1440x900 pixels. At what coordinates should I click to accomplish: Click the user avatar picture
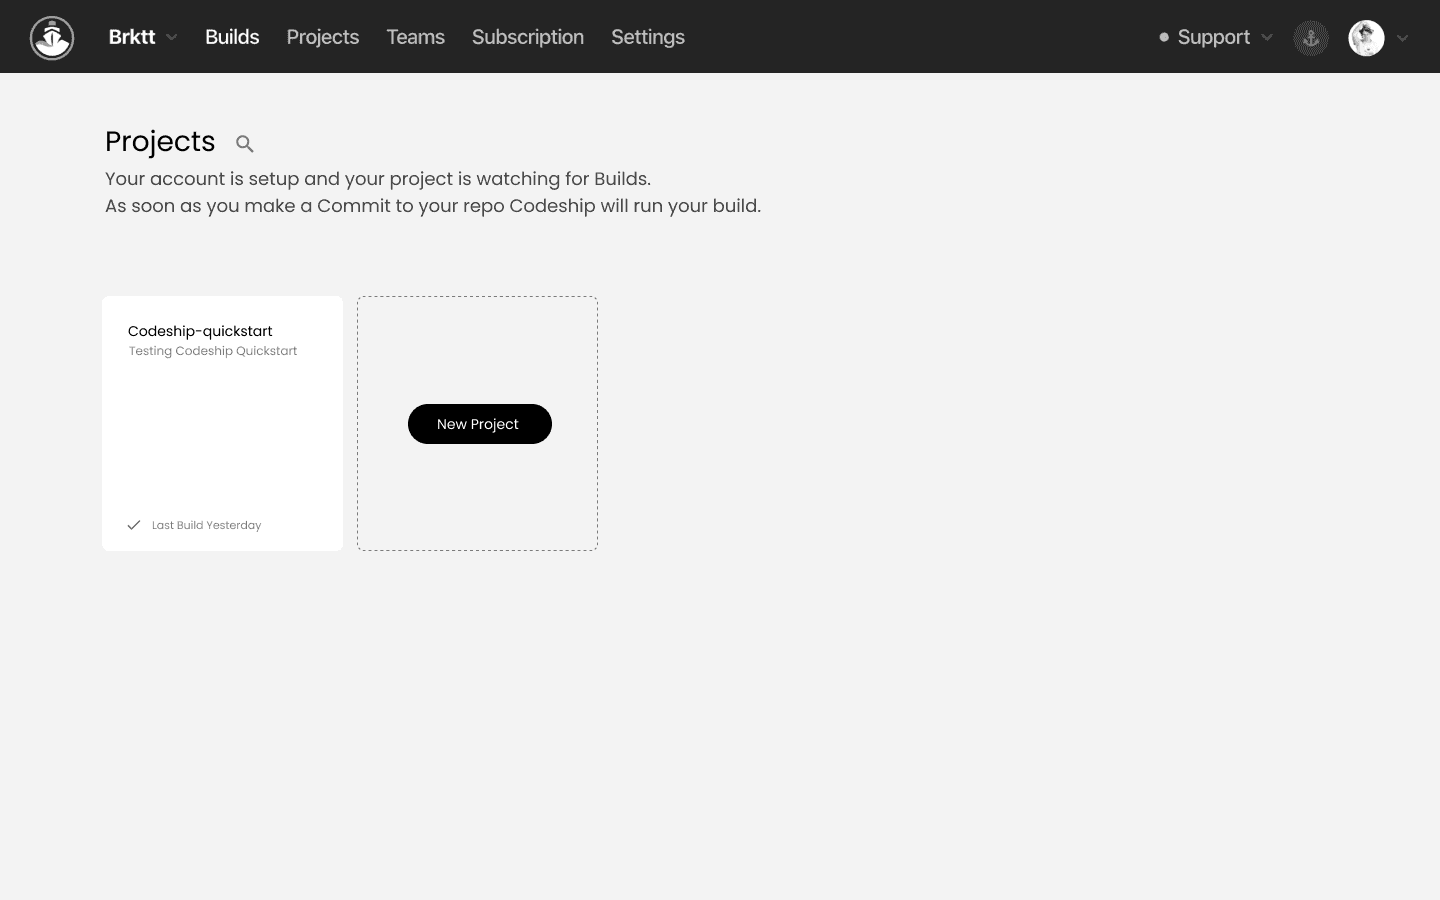[x=1366, y=38]
